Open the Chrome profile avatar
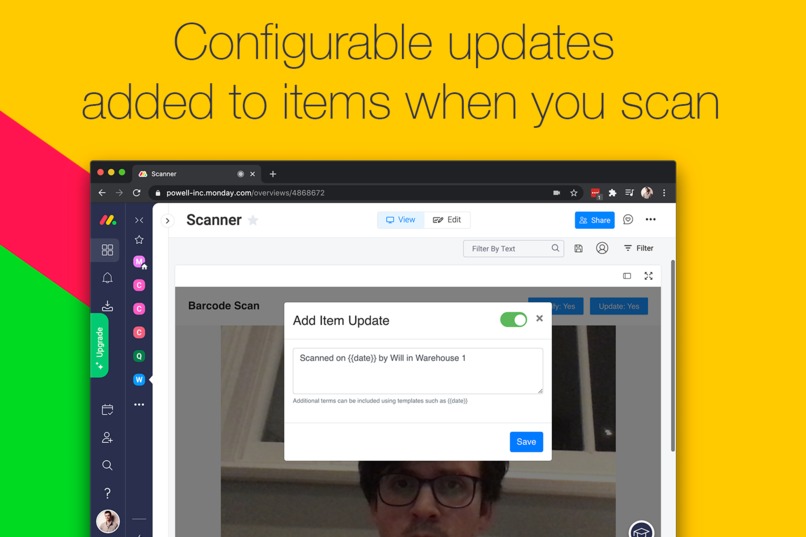The width and height of the screenshot is (806, 537). click(647, 193)
